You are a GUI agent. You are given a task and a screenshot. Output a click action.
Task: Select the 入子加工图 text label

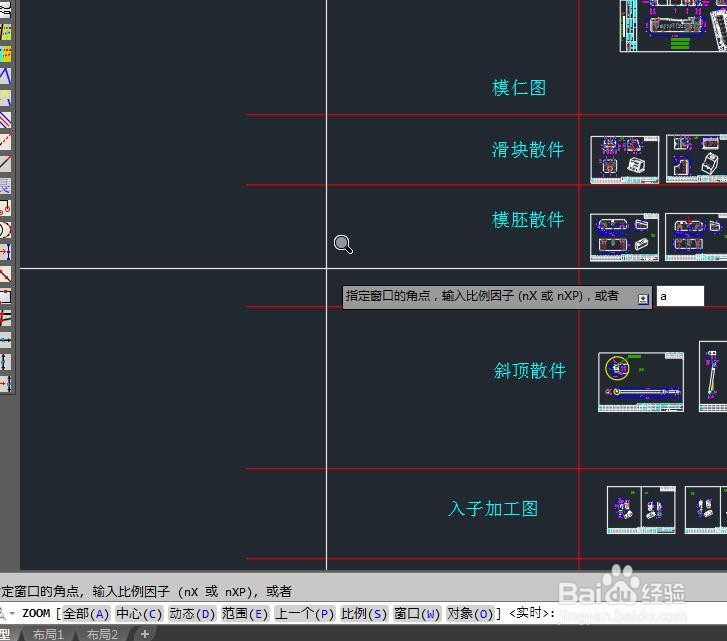coord(493,508)
